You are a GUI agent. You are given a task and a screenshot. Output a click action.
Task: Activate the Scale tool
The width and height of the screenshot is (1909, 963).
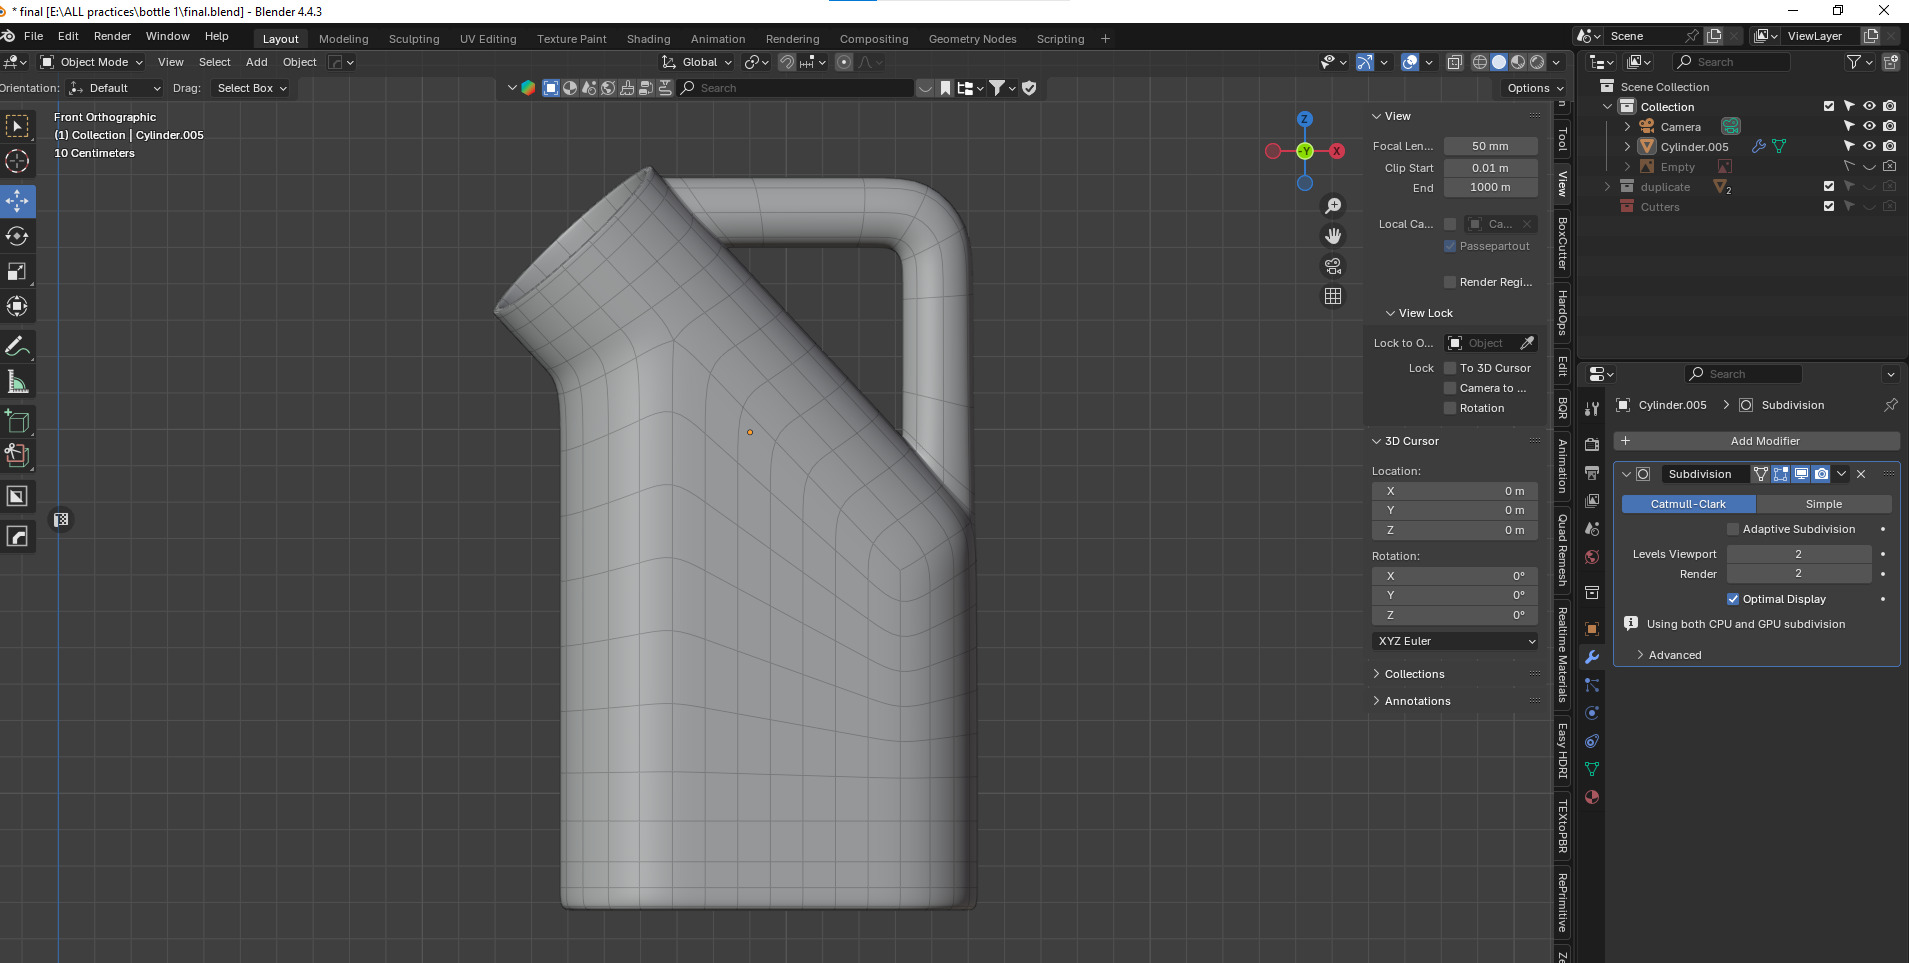click(x=17, y=271)
